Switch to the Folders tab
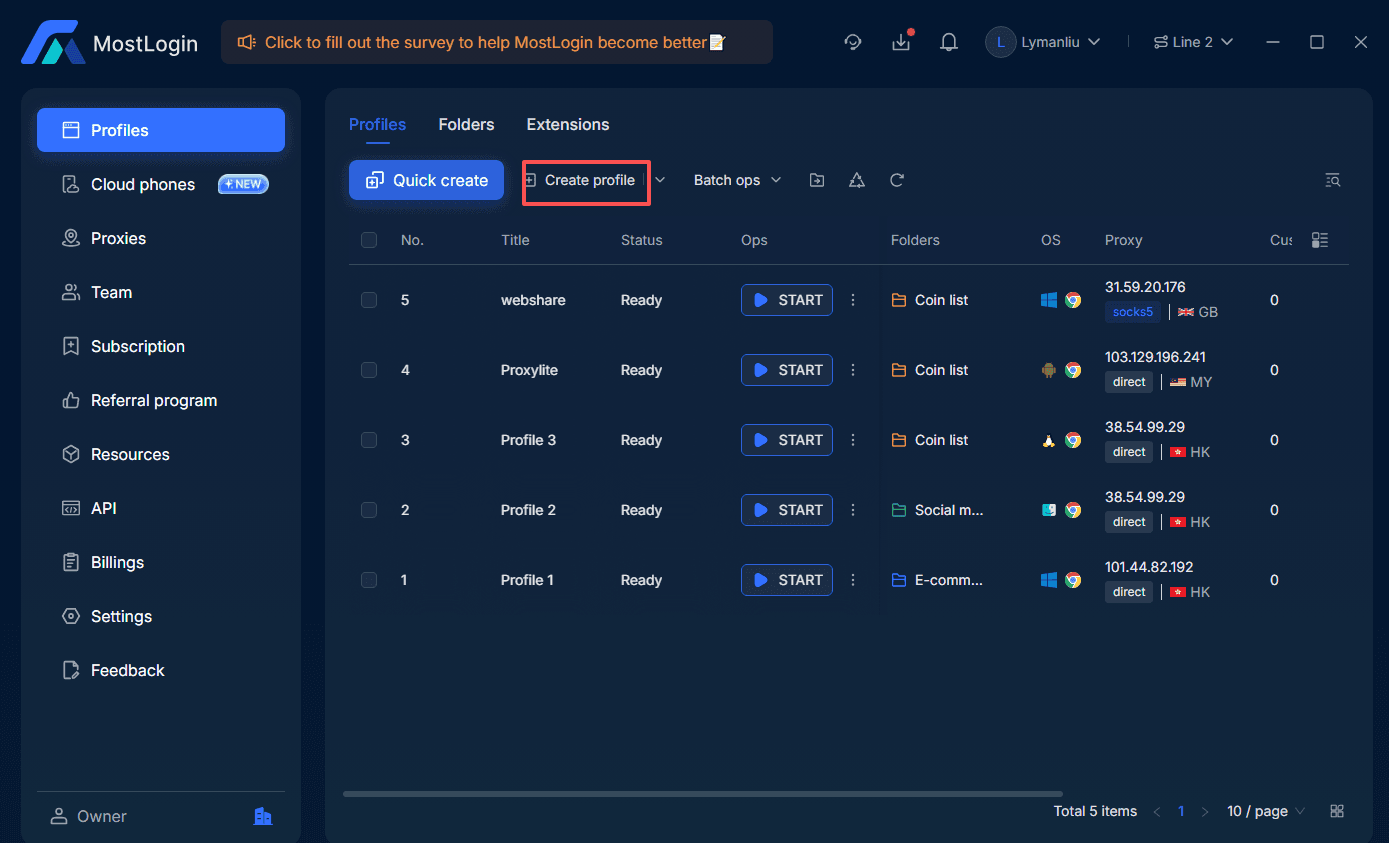The height and width of the screenshot is (843, 1389). (x=466, y=124)
